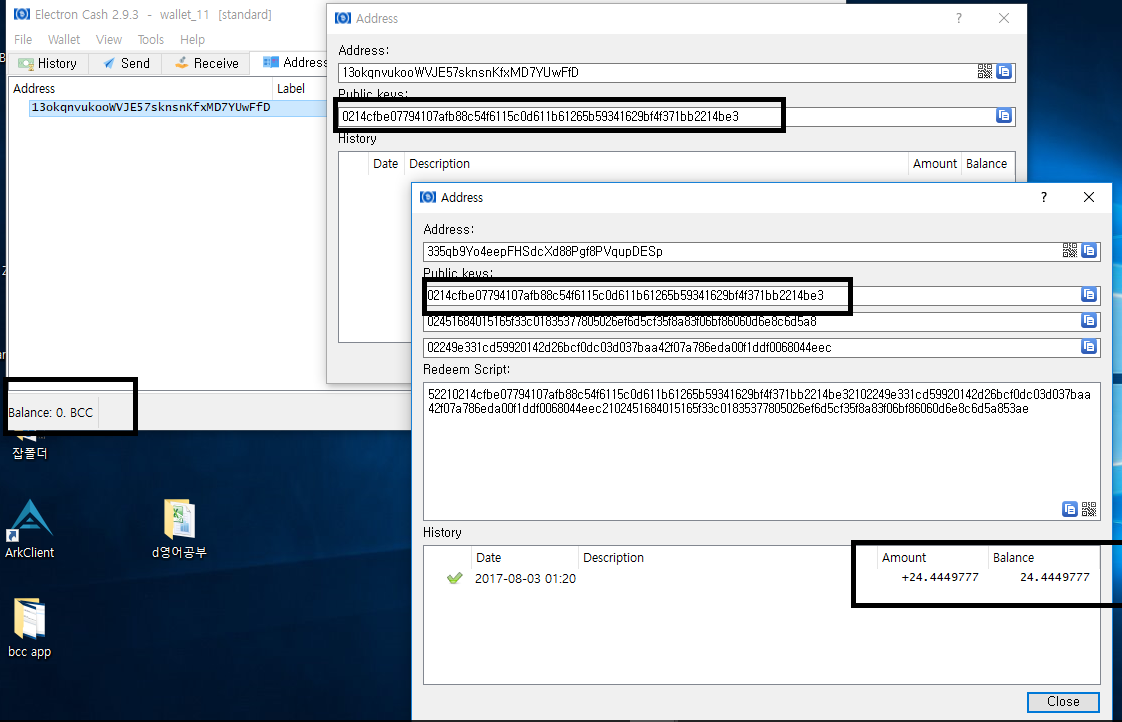Select the bcc app desktop folder

click(29, 628)
